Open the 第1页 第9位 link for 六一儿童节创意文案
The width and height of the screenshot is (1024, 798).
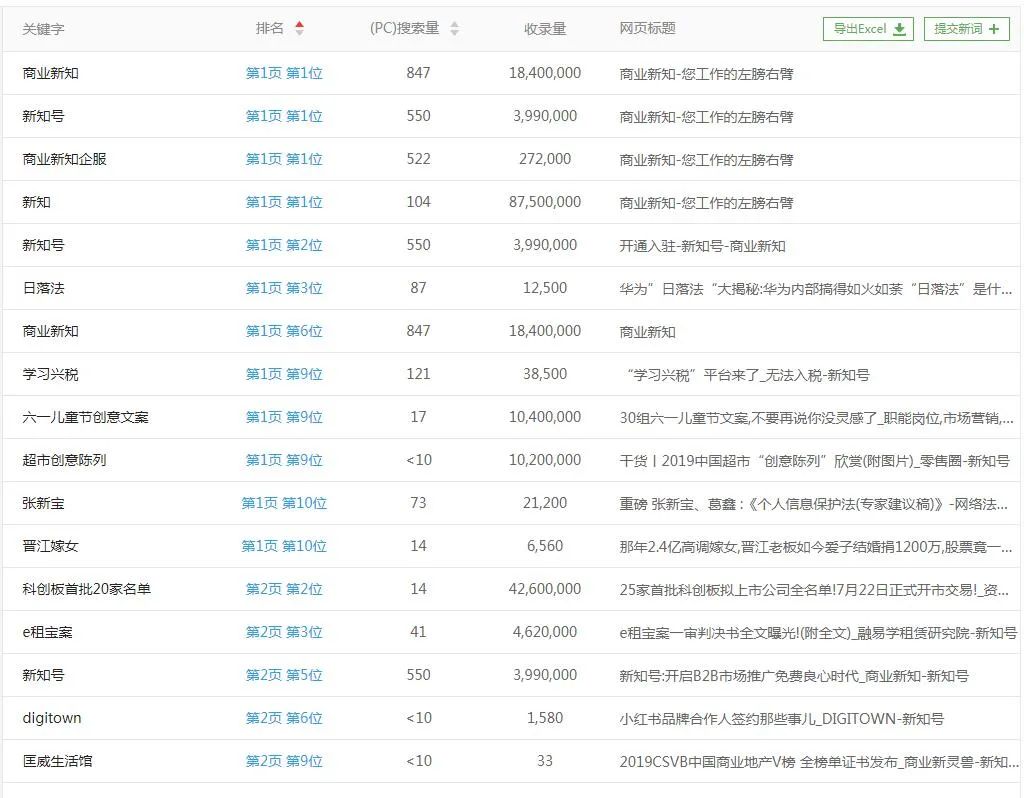tap(284, 417)
